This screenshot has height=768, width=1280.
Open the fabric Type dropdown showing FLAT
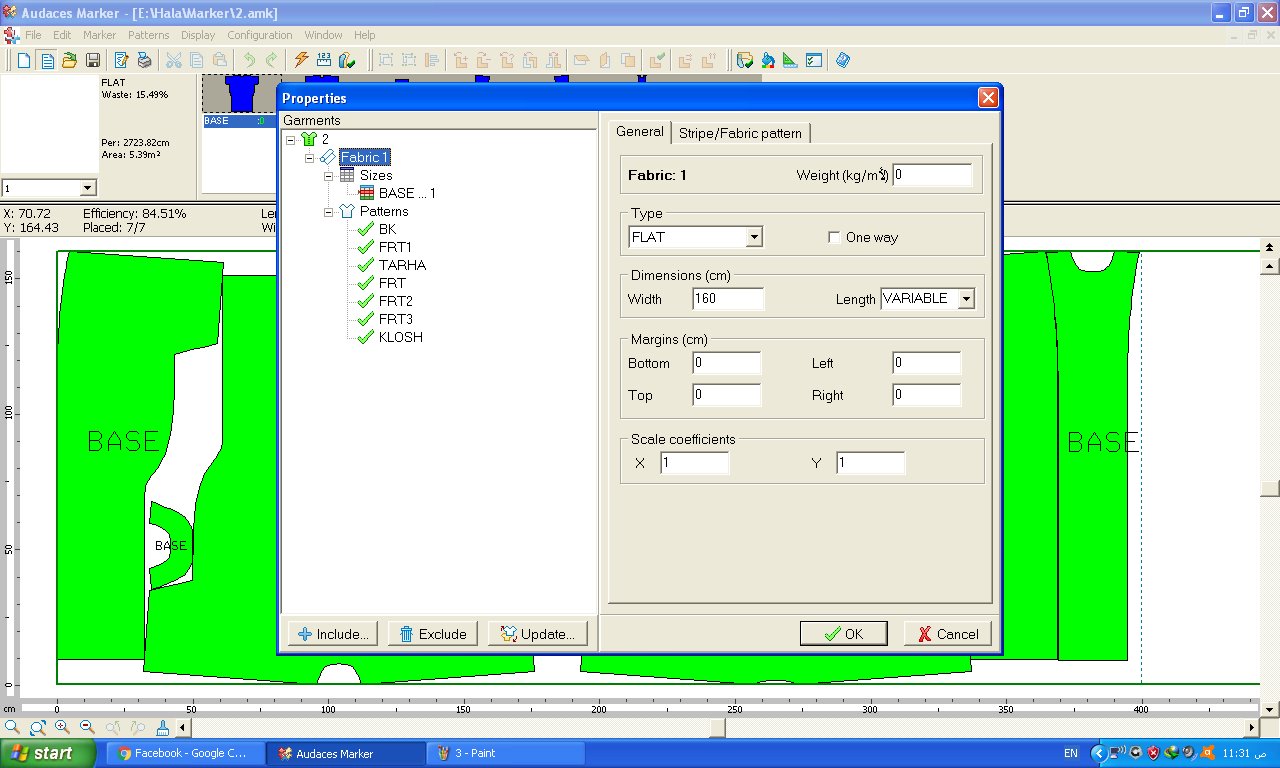[x=755, y=237]
